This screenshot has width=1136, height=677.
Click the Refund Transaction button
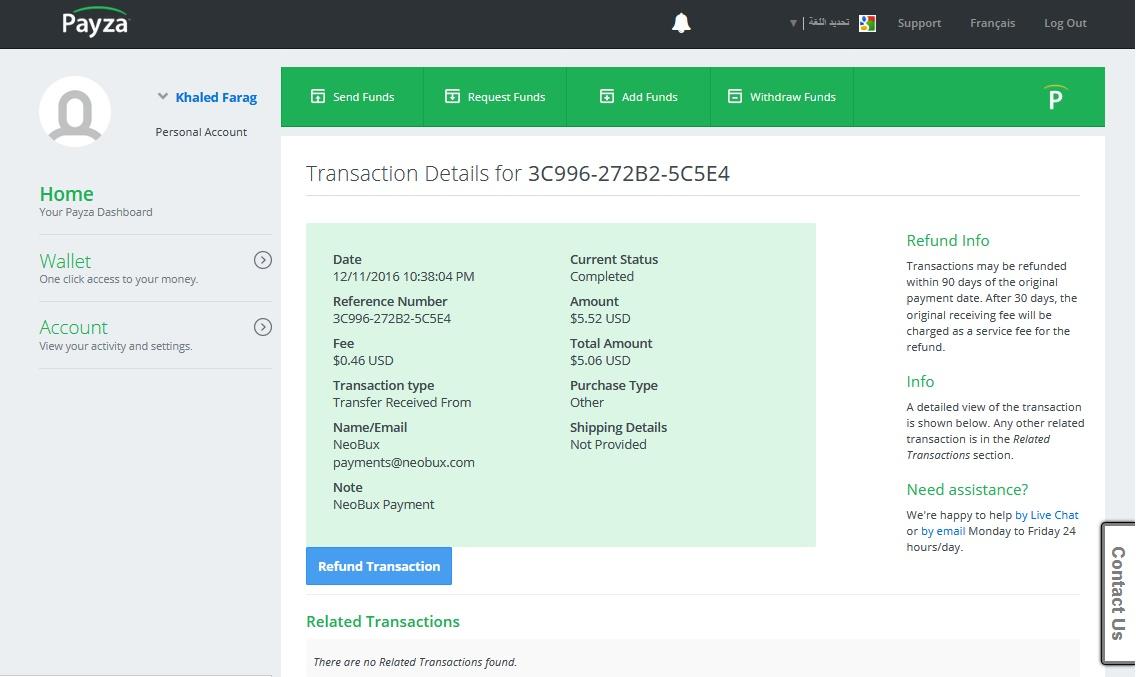coord(379,566)
